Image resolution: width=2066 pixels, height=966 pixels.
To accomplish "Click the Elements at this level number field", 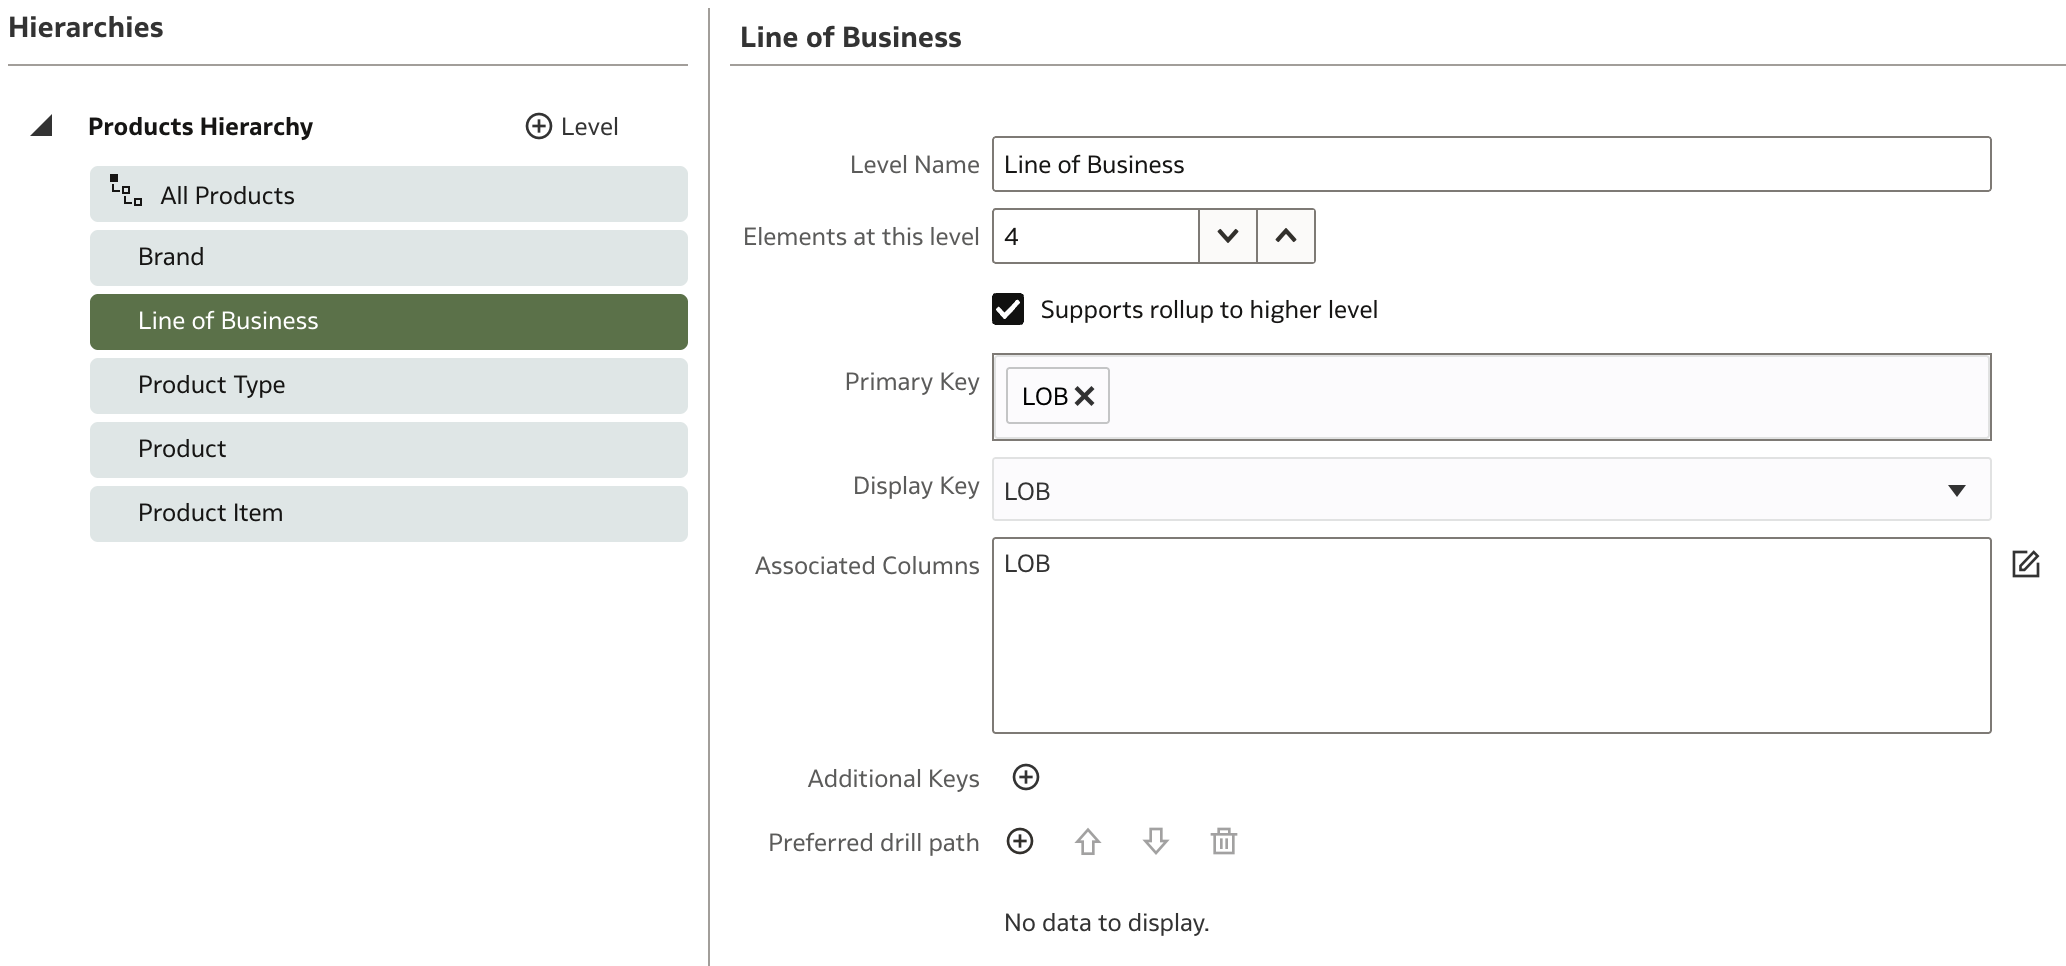I will tap(1096, 236).
